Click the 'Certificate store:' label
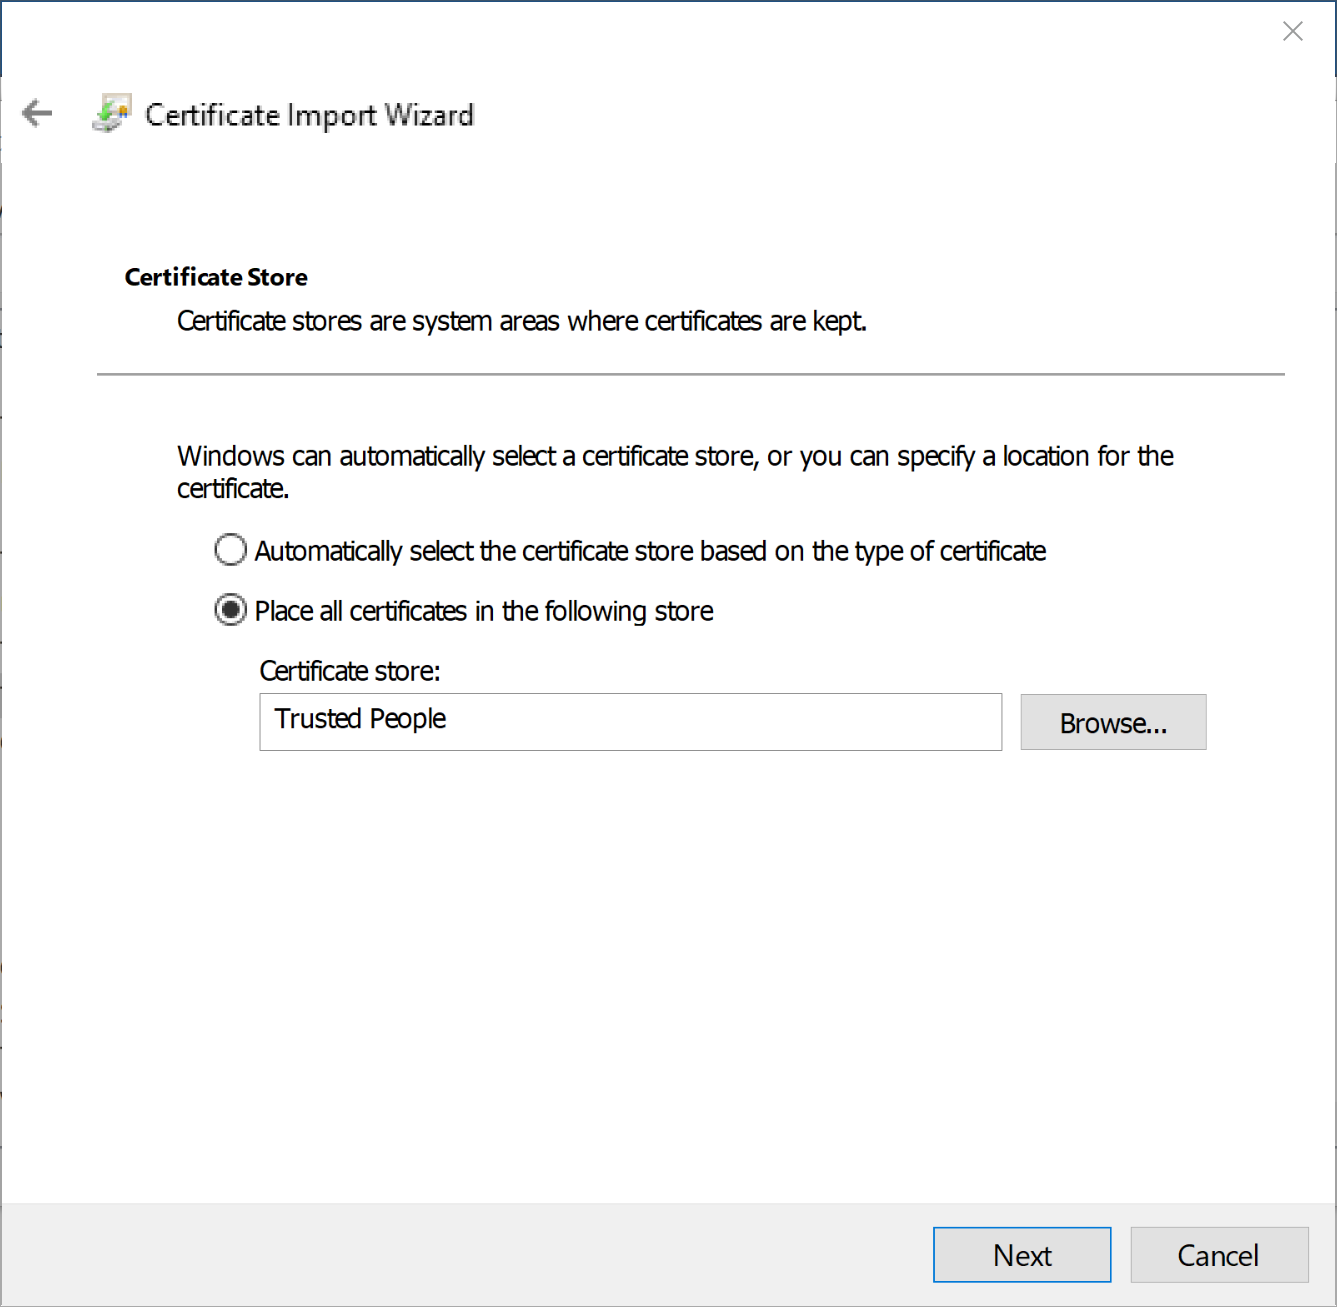 pos(350,671)
